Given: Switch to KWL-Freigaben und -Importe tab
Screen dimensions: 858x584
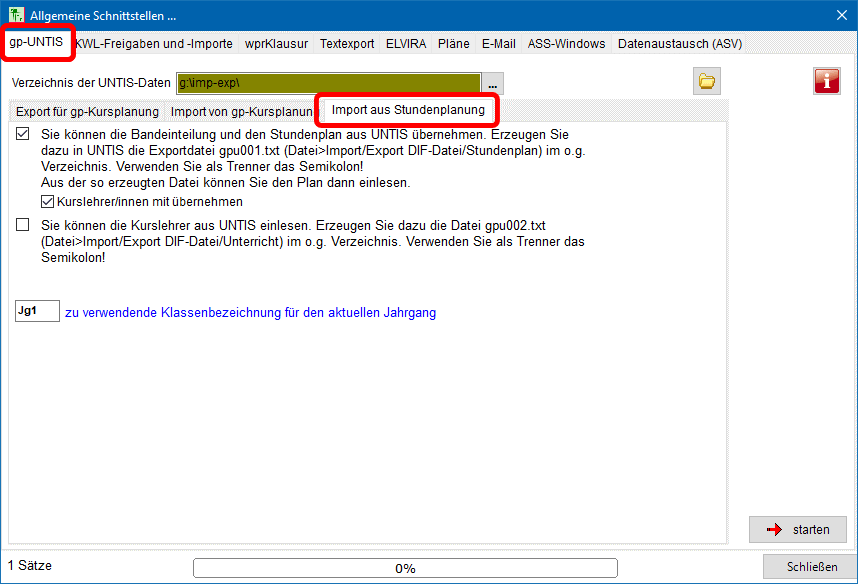Looking at the screenshot, I should click(x=155, y=44).
